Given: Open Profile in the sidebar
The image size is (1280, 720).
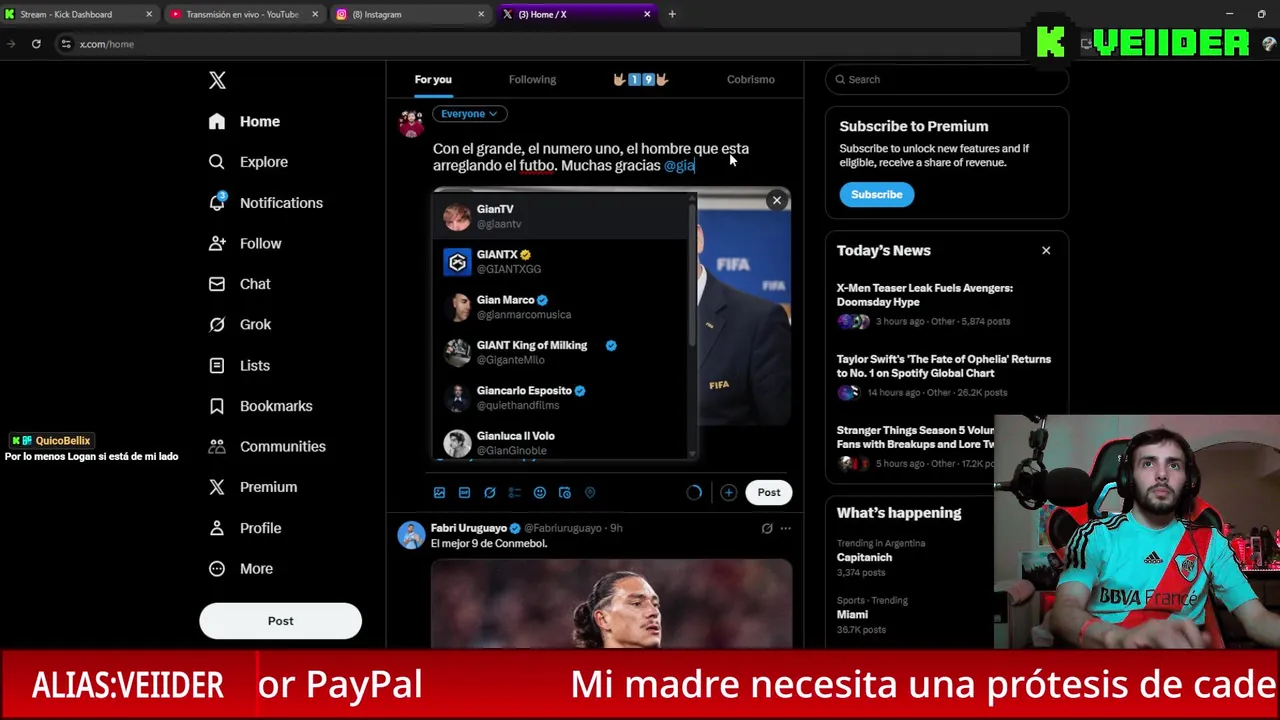Looking at the screenshot, I should pyautogui.click(x=245, y=528).
